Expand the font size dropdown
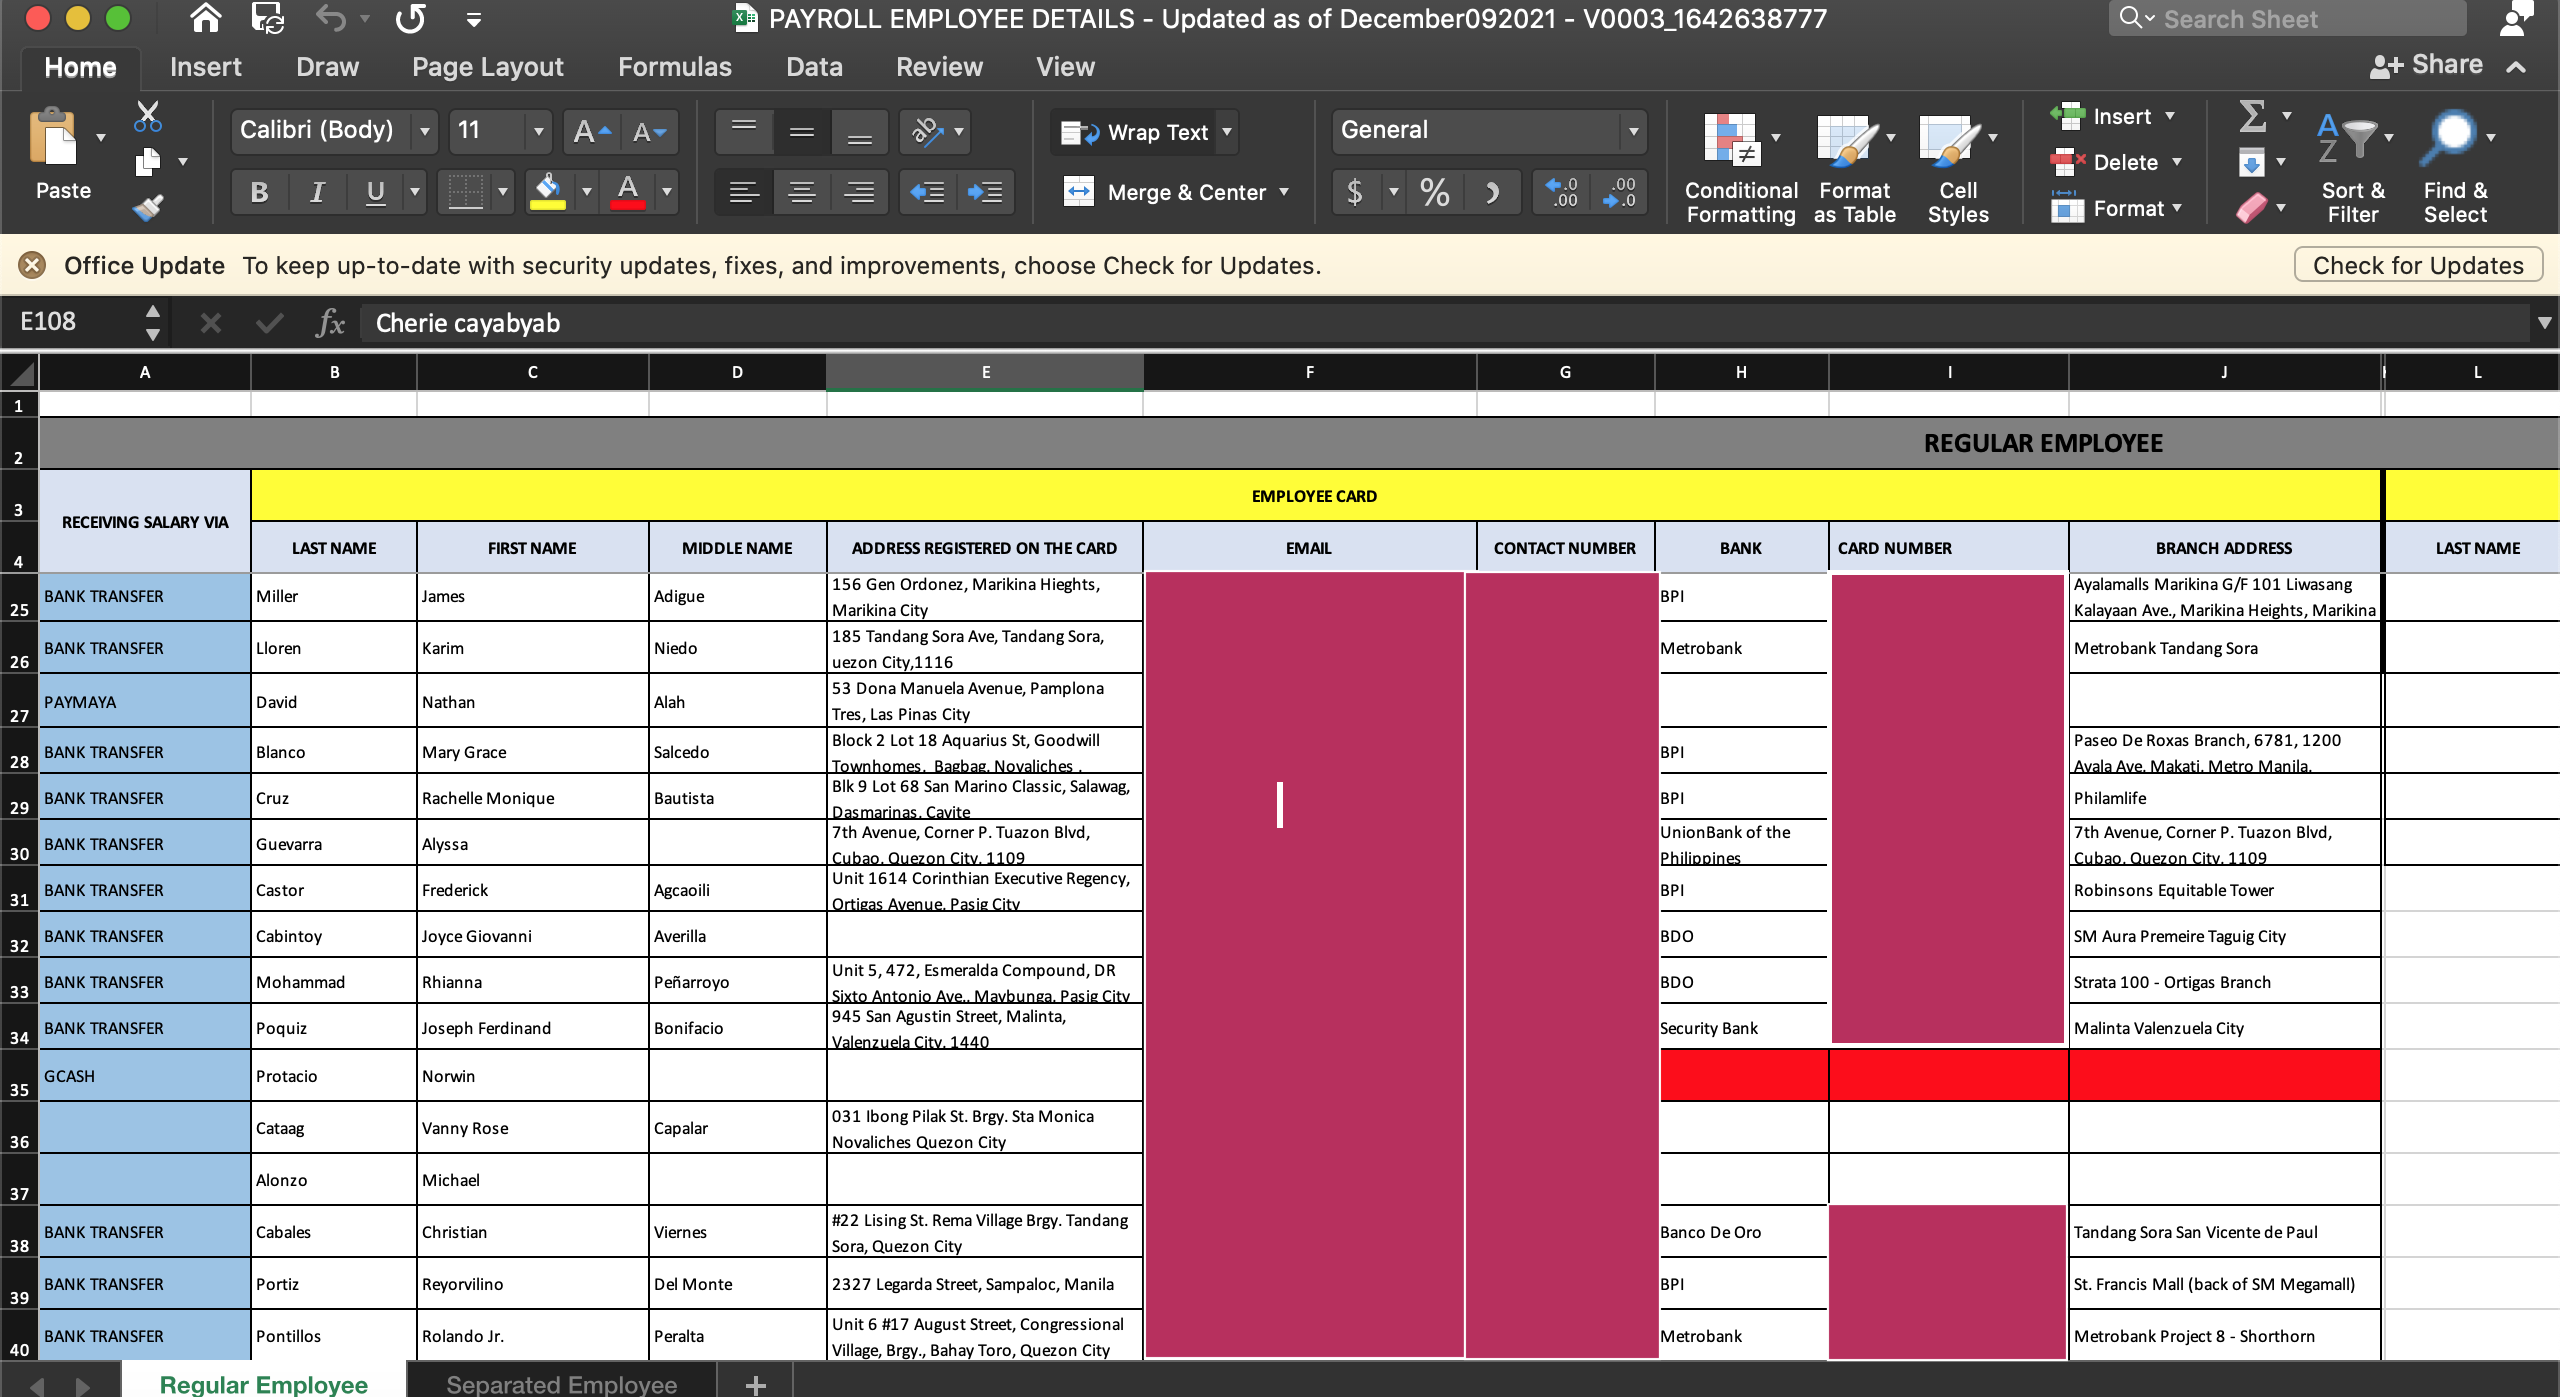2560x1397 pixels. pos(538,131)
